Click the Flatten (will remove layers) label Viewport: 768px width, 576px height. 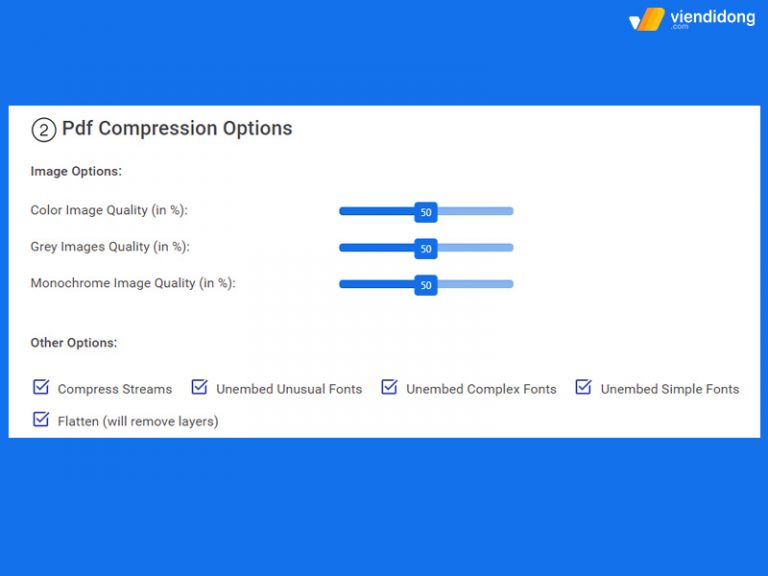click(138, 421)
